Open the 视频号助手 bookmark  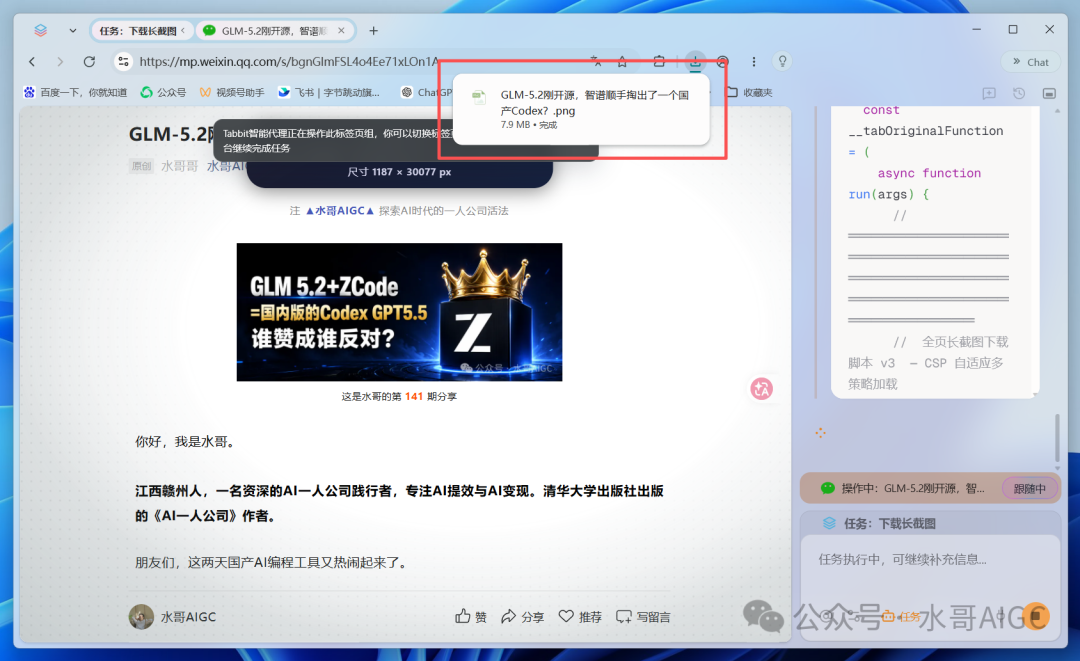click(x=232, y=92)
